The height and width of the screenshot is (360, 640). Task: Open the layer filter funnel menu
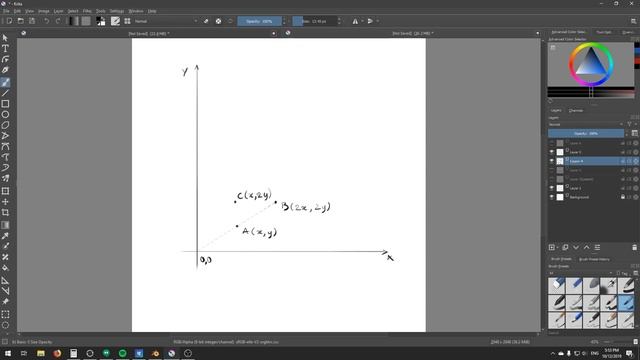(x=630, y=124)
